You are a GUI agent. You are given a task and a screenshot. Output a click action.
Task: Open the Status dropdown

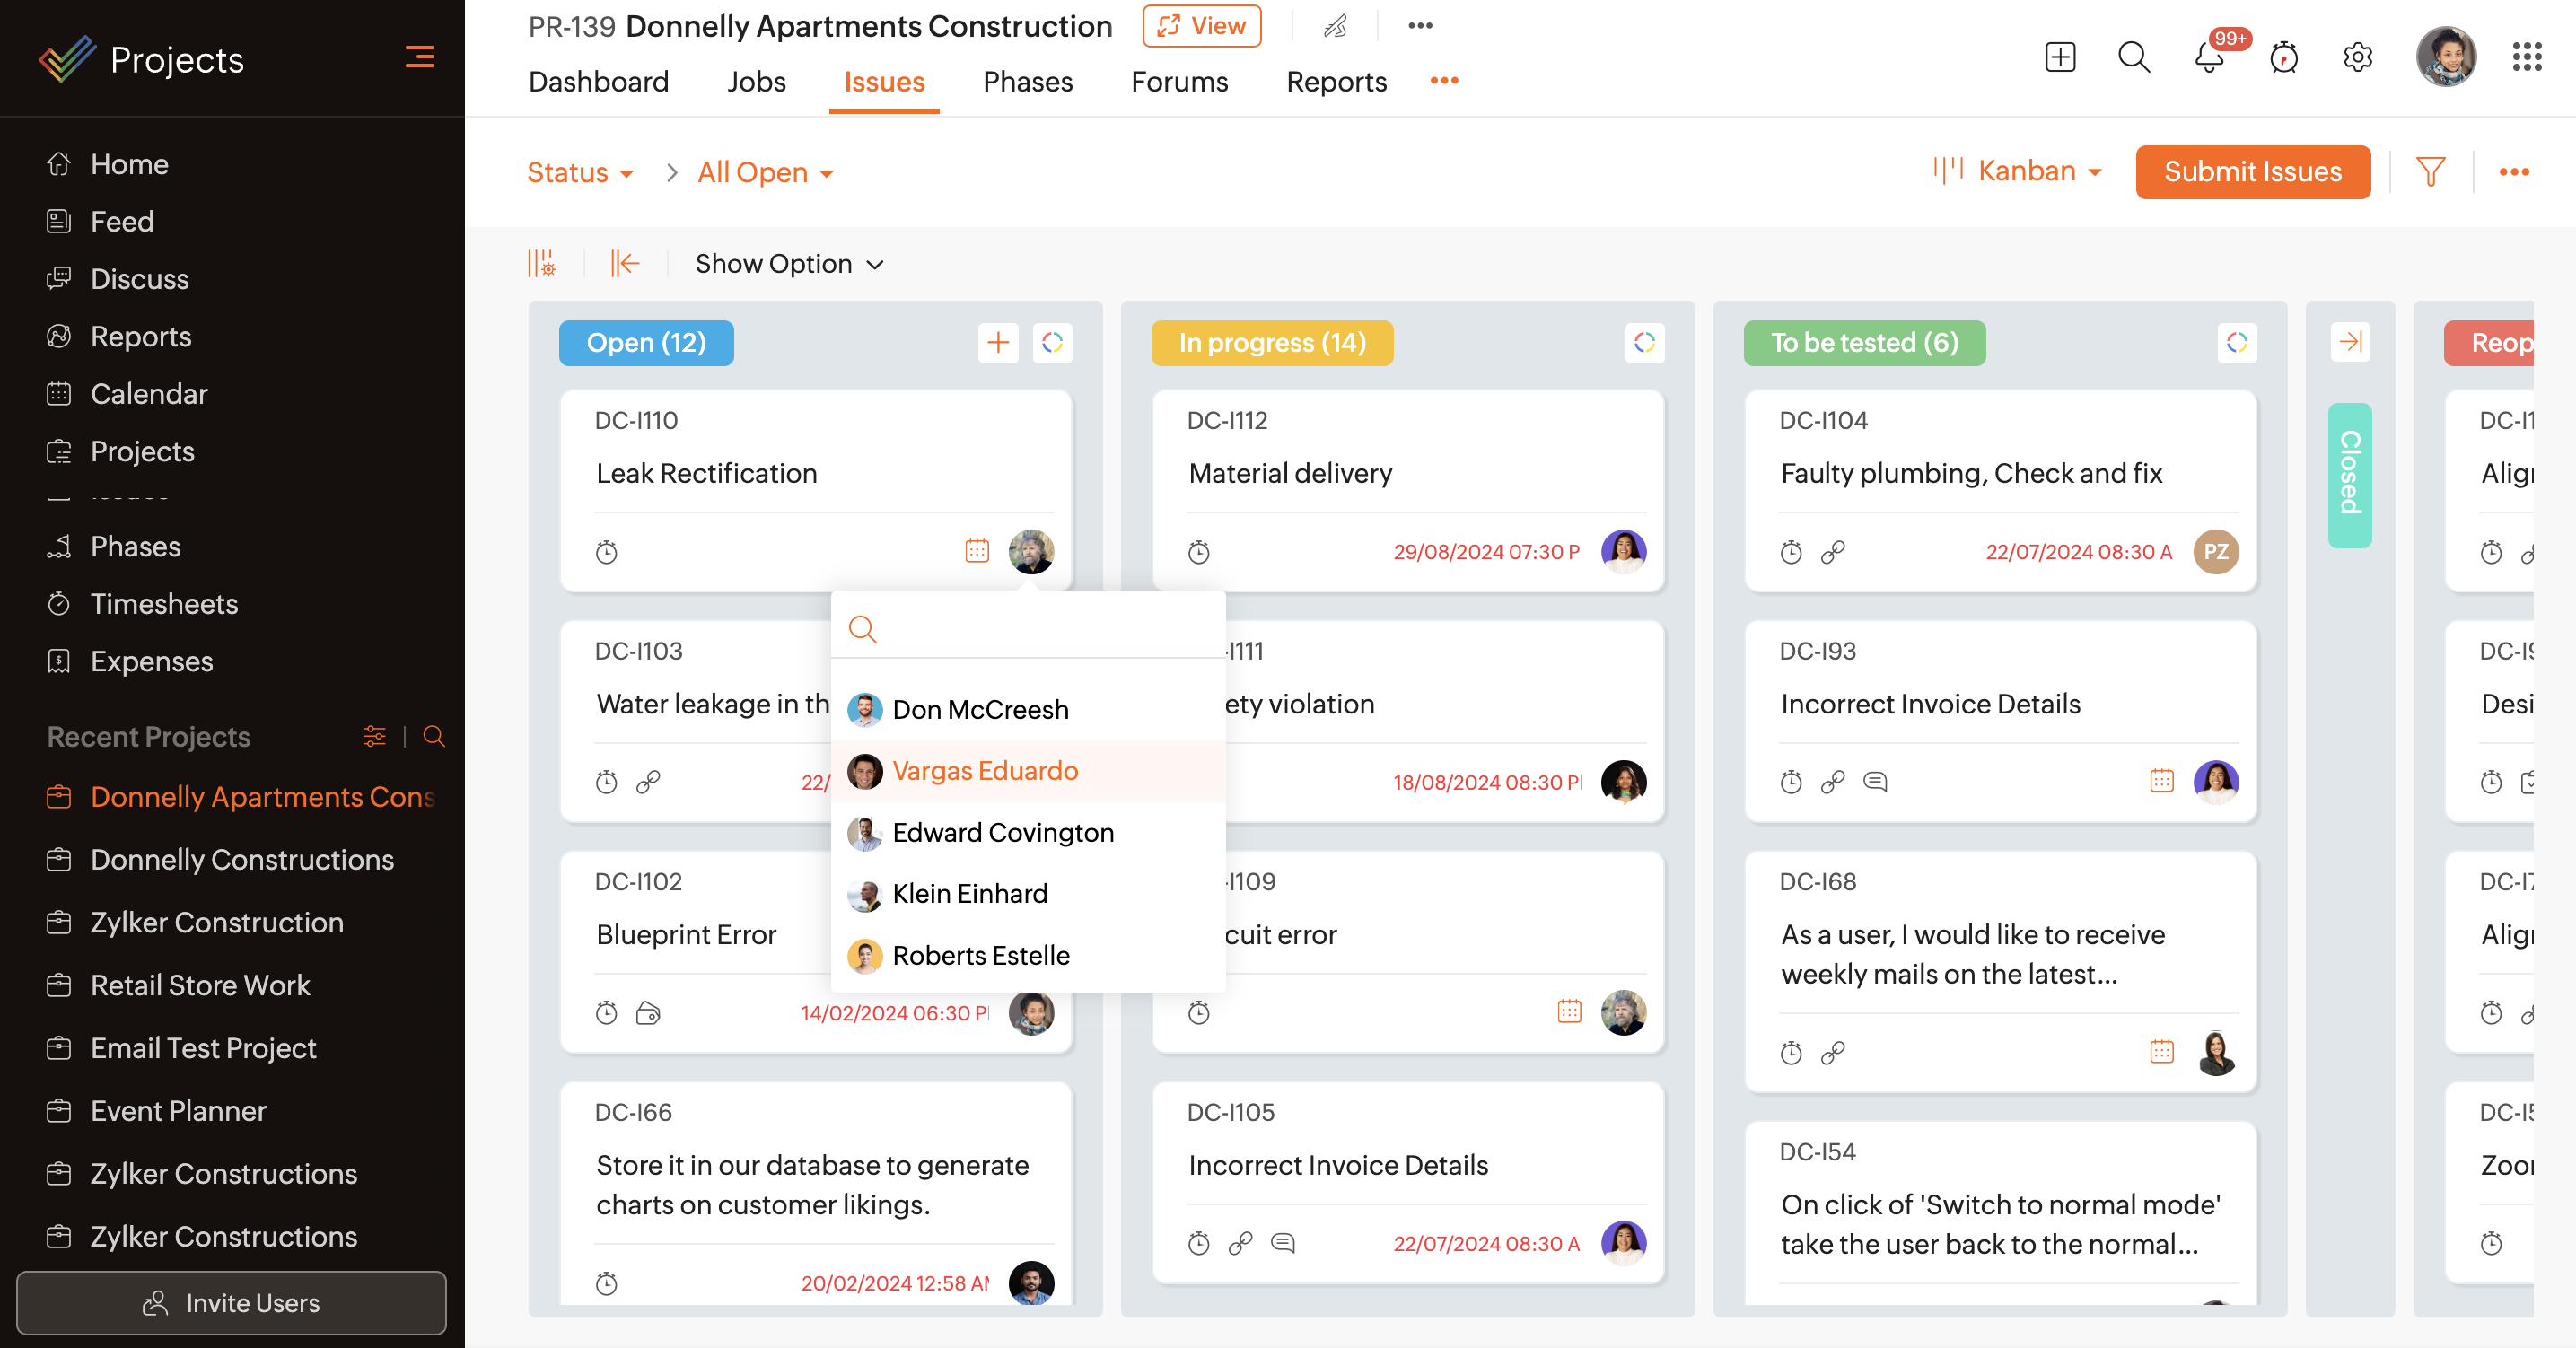point(580,173)
